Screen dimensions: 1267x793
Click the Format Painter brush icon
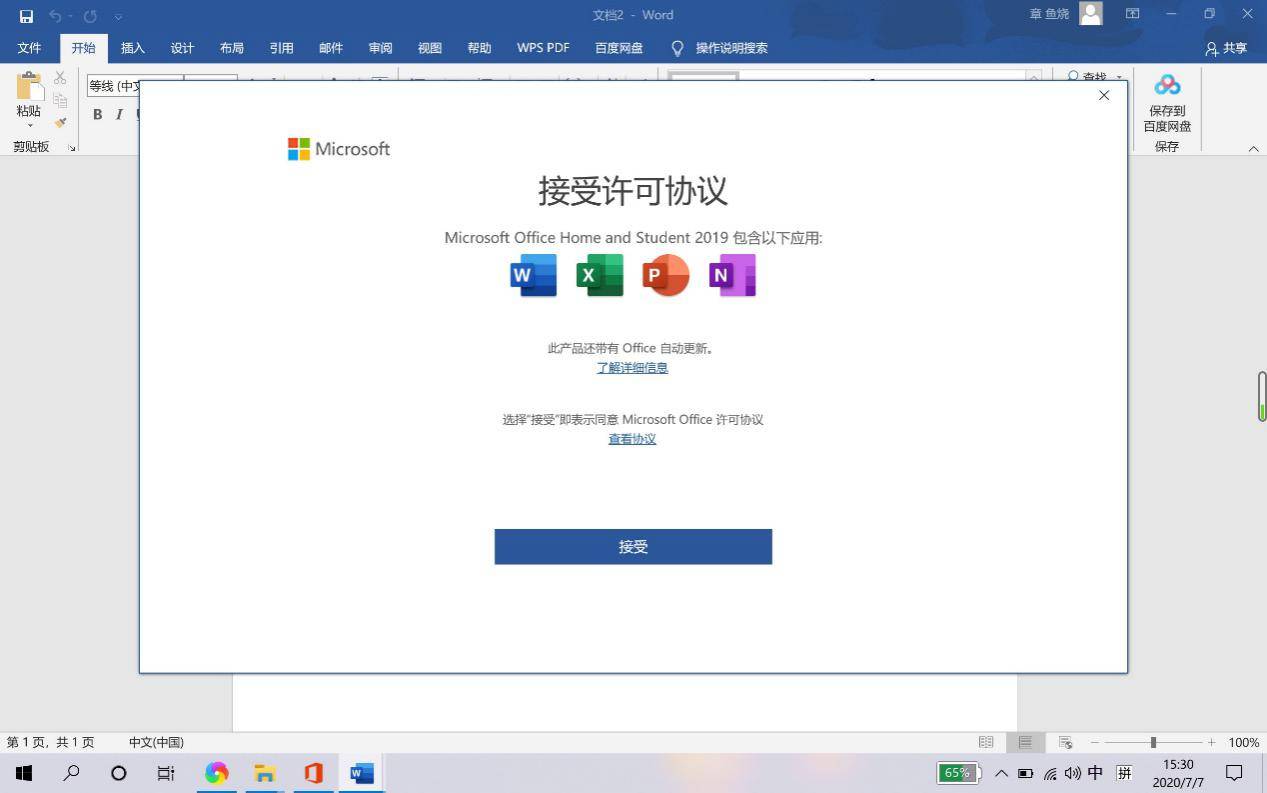point(60,123)
